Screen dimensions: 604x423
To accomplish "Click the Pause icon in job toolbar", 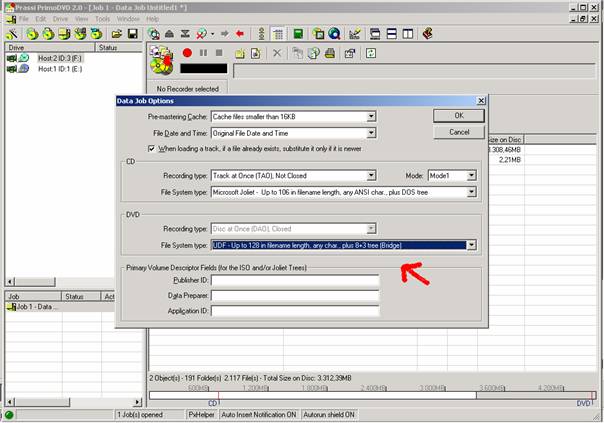I will [203, 53].
